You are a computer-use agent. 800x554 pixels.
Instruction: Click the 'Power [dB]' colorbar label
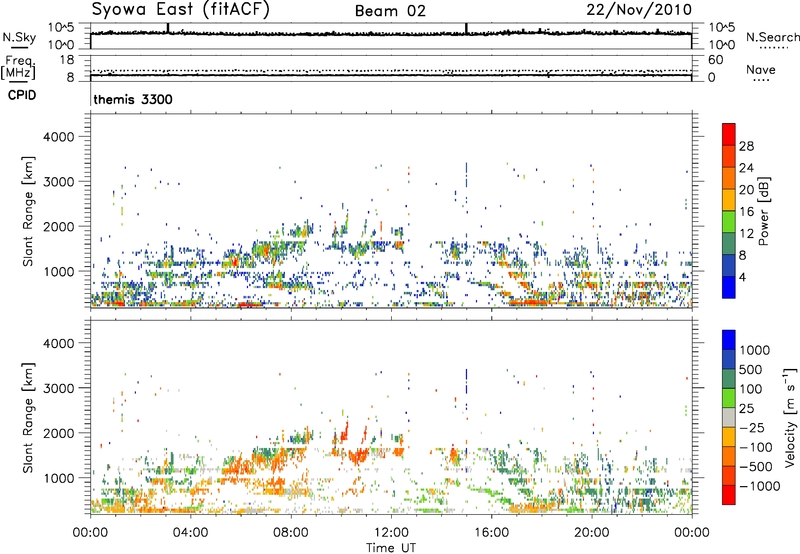[763, 211]
